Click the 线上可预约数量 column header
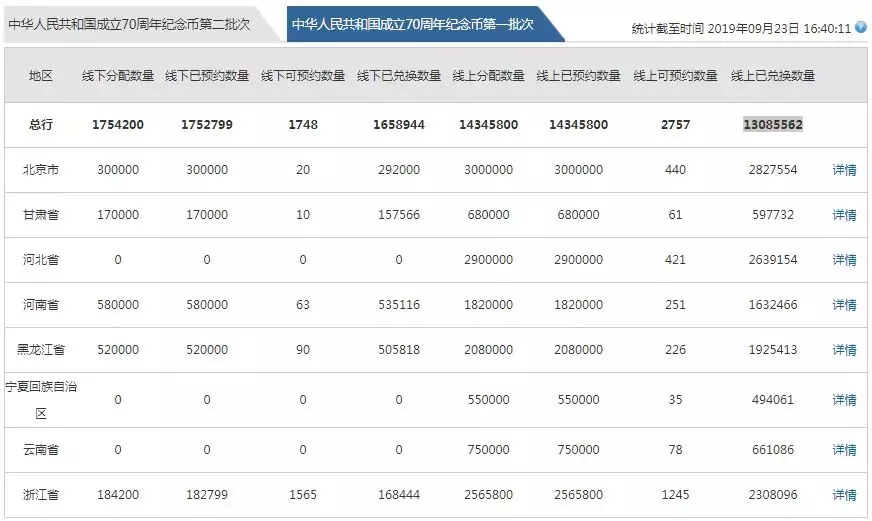 tap(675, 76)
